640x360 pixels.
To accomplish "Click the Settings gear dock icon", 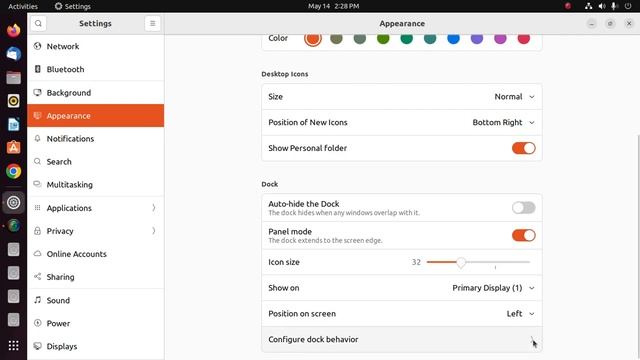I will point(13,202).
